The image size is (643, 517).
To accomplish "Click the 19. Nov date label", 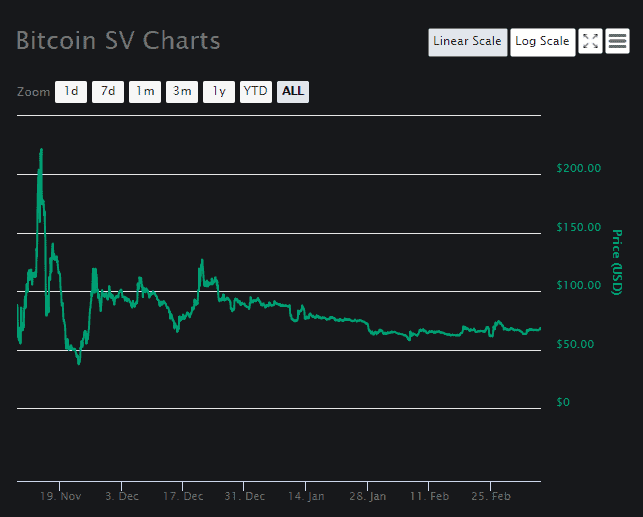I will coord(60,497).
